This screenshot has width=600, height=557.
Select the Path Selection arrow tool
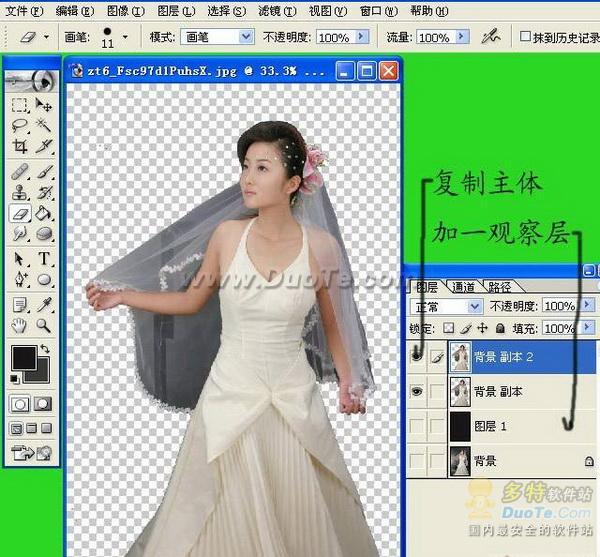click(19, 259)
